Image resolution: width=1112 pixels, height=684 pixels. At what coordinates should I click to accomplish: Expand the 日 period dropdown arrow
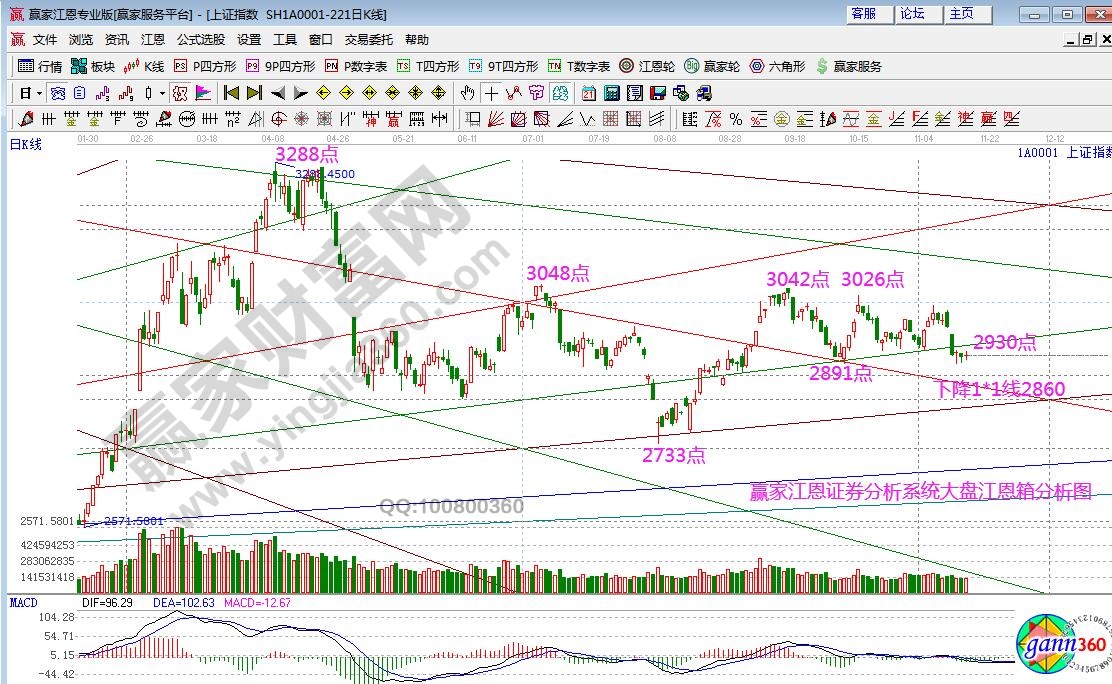39,93
